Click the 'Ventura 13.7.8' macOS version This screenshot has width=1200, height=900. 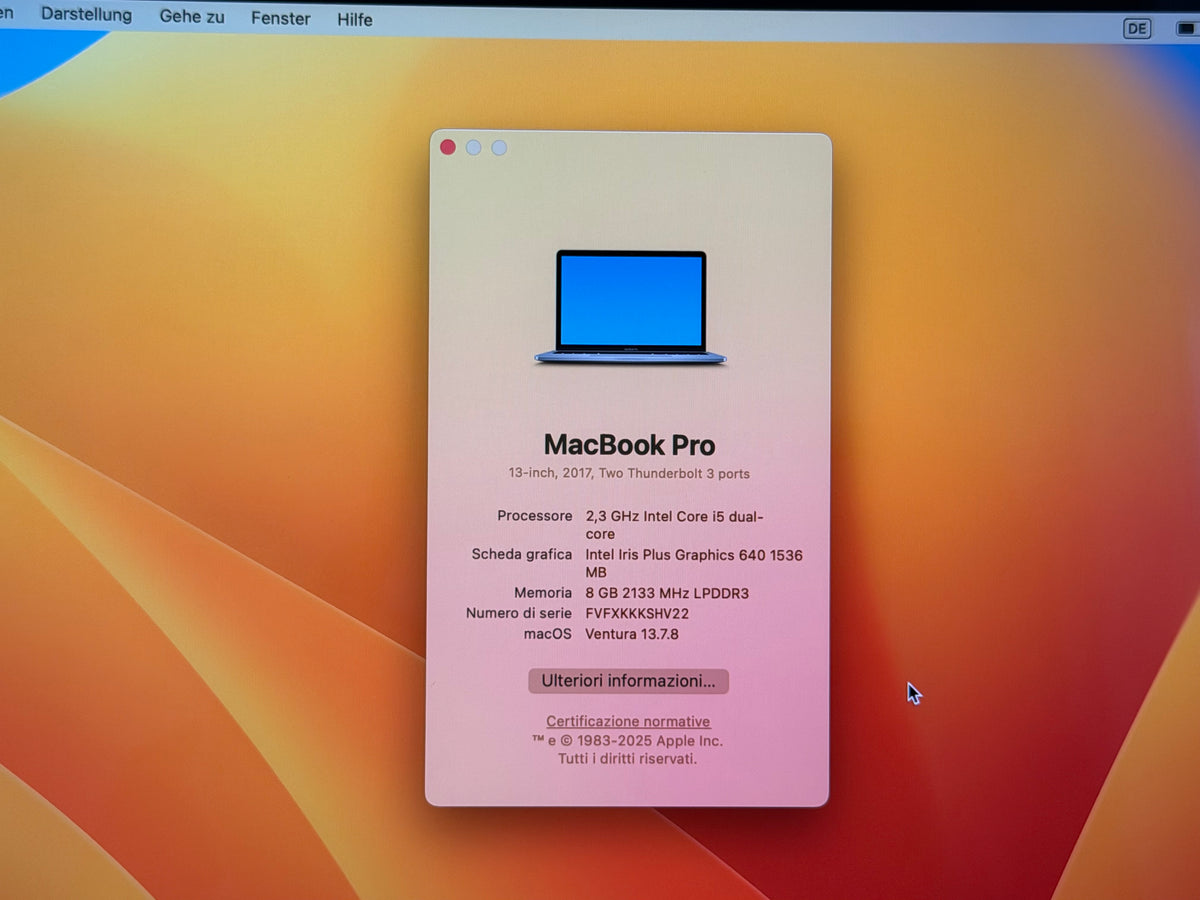click(632, 634)
